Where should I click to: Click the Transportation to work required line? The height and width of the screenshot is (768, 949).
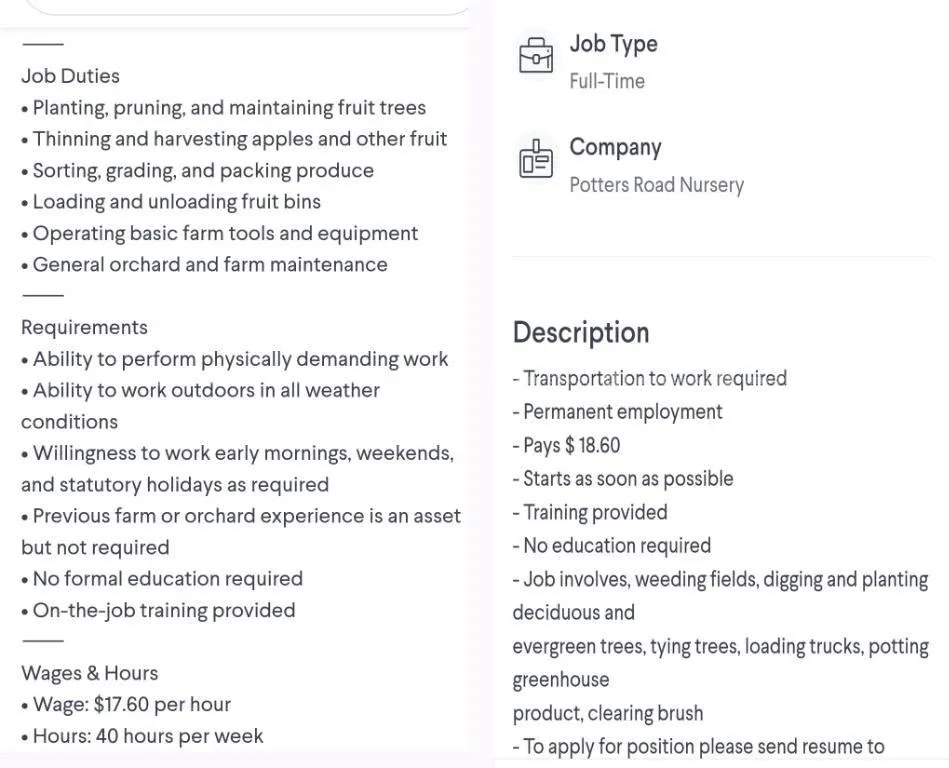tap(649, 378)
